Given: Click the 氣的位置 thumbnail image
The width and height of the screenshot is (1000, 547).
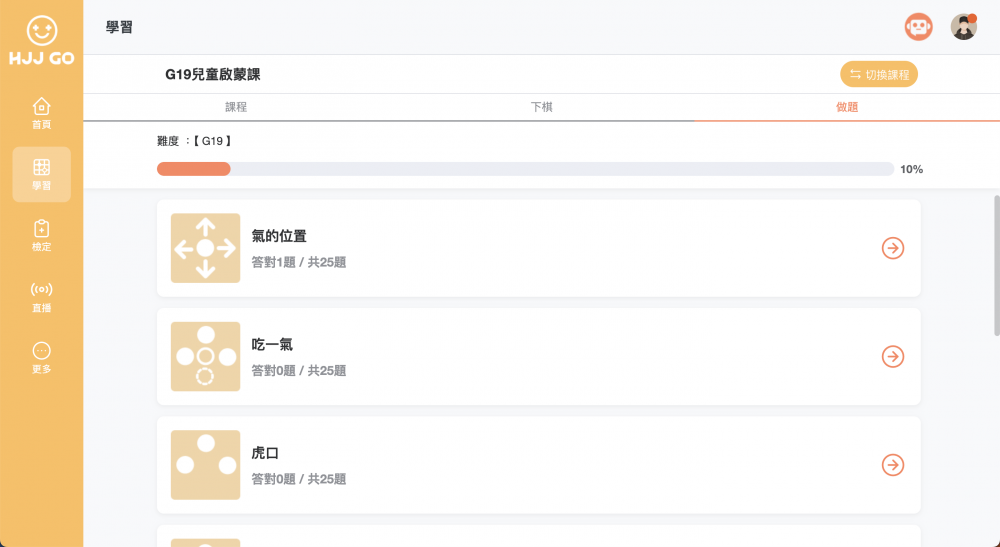Looking at the screenshot, I should tap(205, 248).
